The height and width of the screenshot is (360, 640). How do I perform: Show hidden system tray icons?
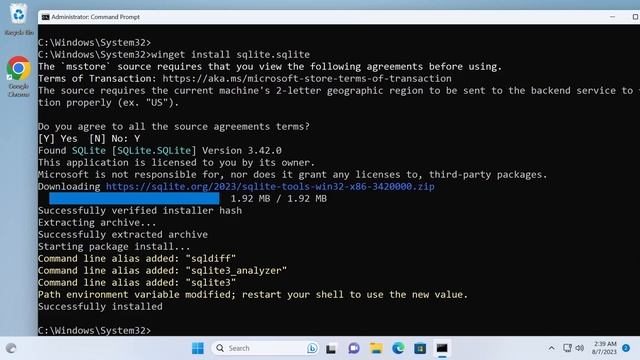tap(551, 348)
